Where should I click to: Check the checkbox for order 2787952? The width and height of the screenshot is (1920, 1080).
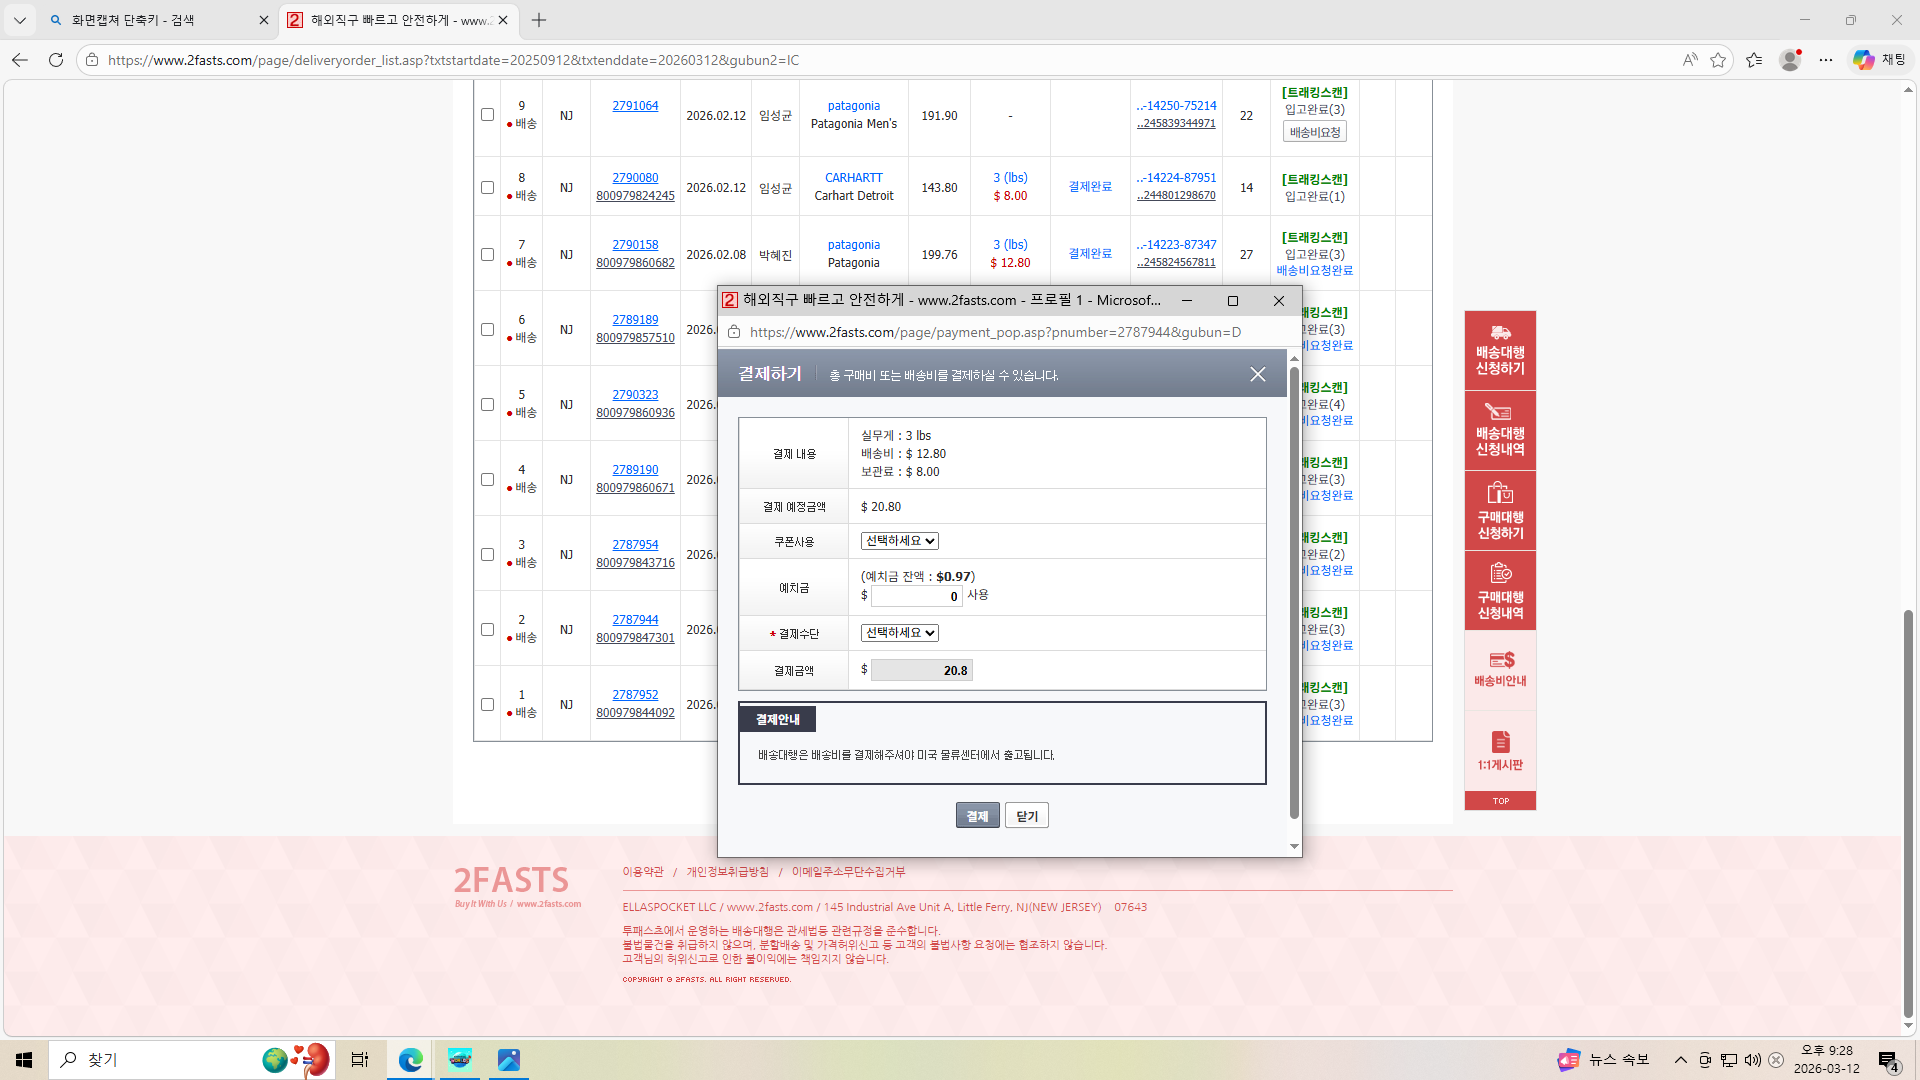pyautogui.click(x=487, y=704)
